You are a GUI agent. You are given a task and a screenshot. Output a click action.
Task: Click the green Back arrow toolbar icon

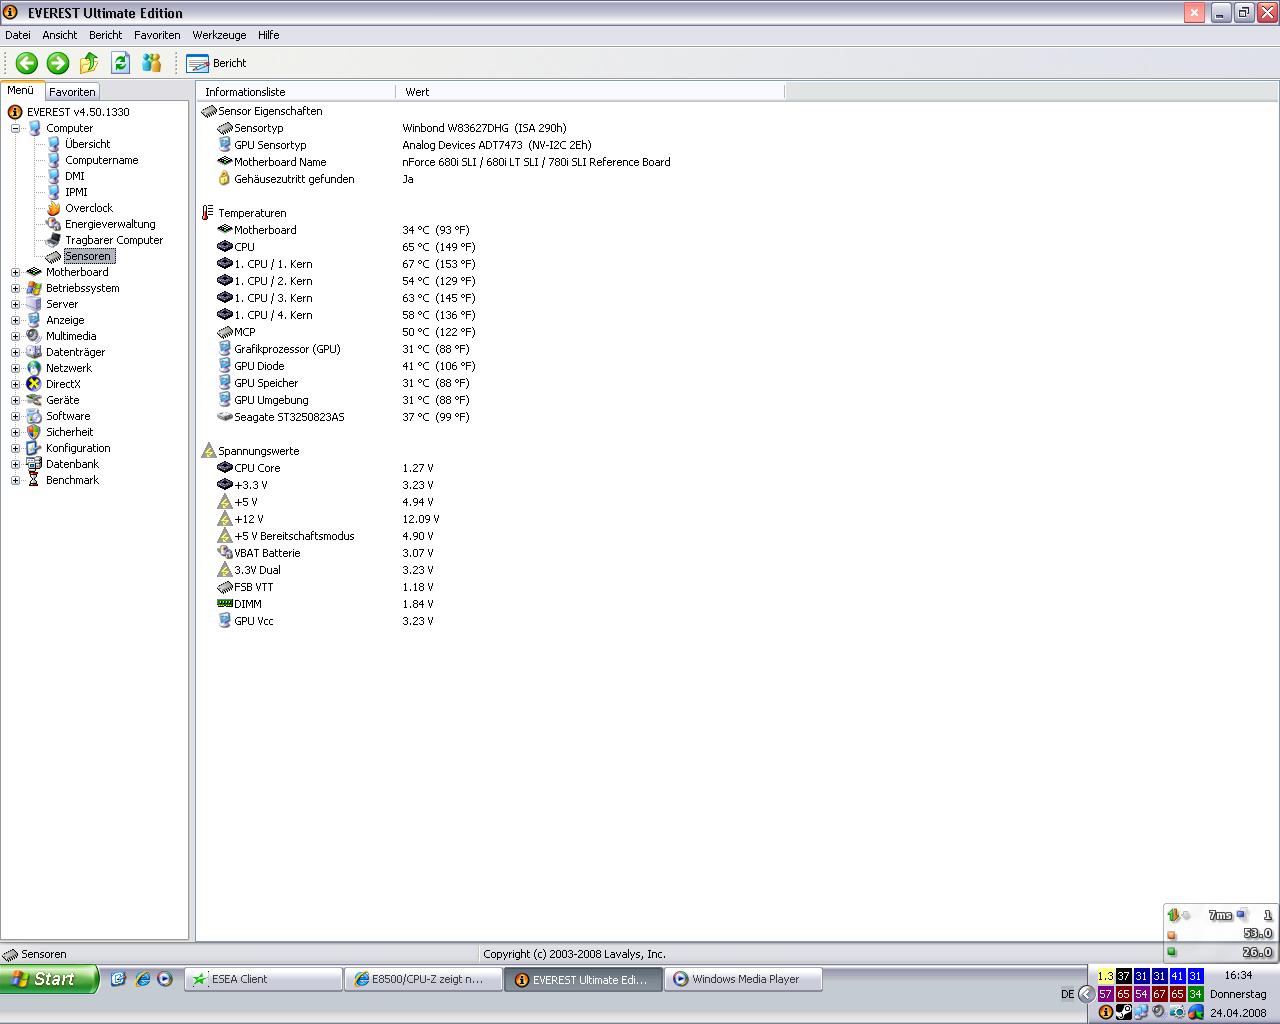tap(27, 63)
